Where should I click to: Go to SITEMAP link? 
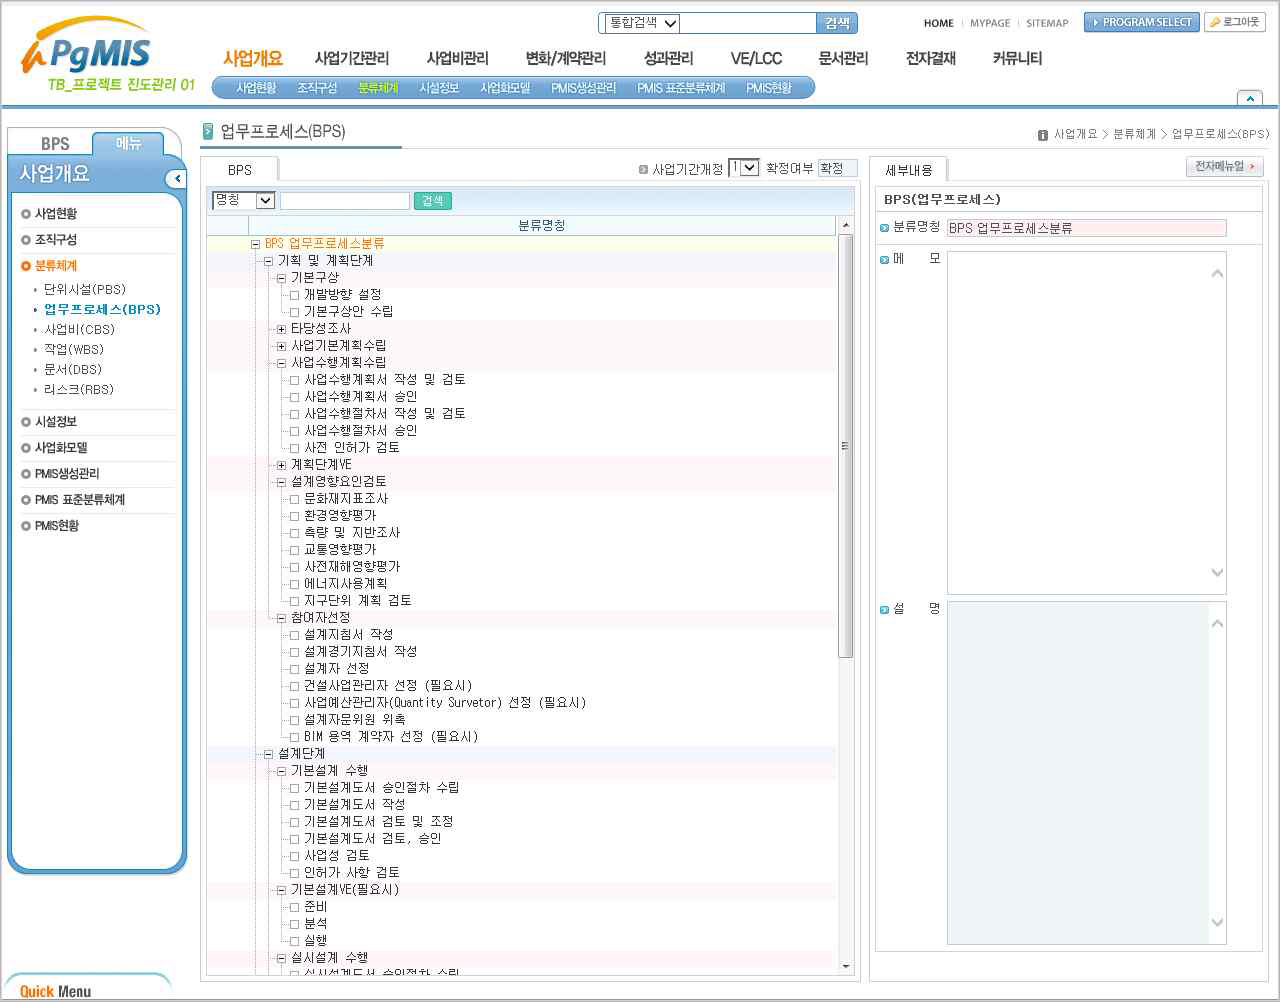tap(1047, 23)
